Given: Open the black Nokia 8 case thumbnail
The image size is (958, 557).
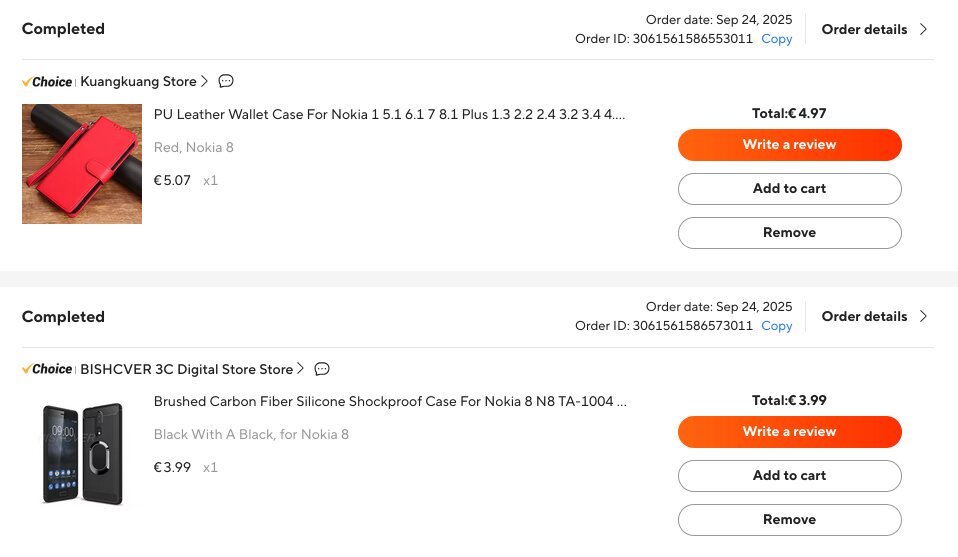Looking at the screenshot, I should (82, 452).
